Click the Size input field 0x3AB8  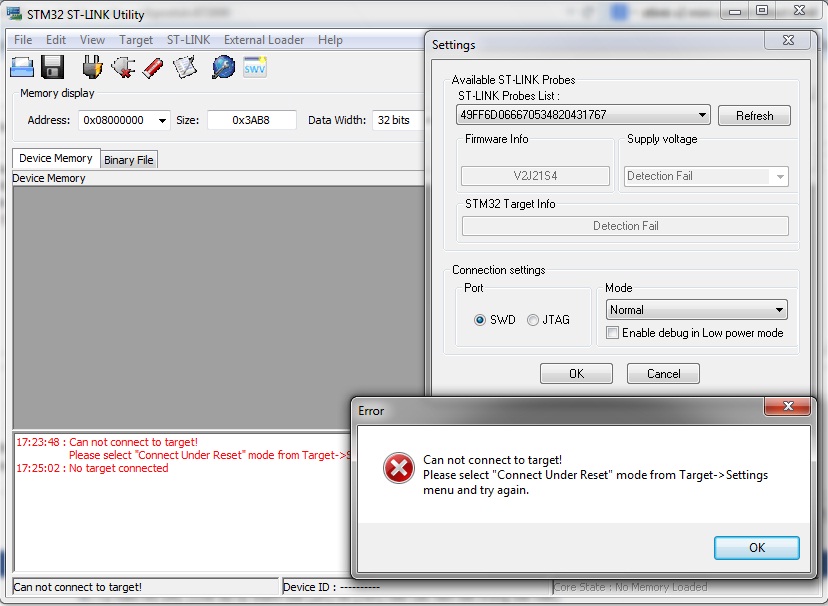click(x=251, y=120)
